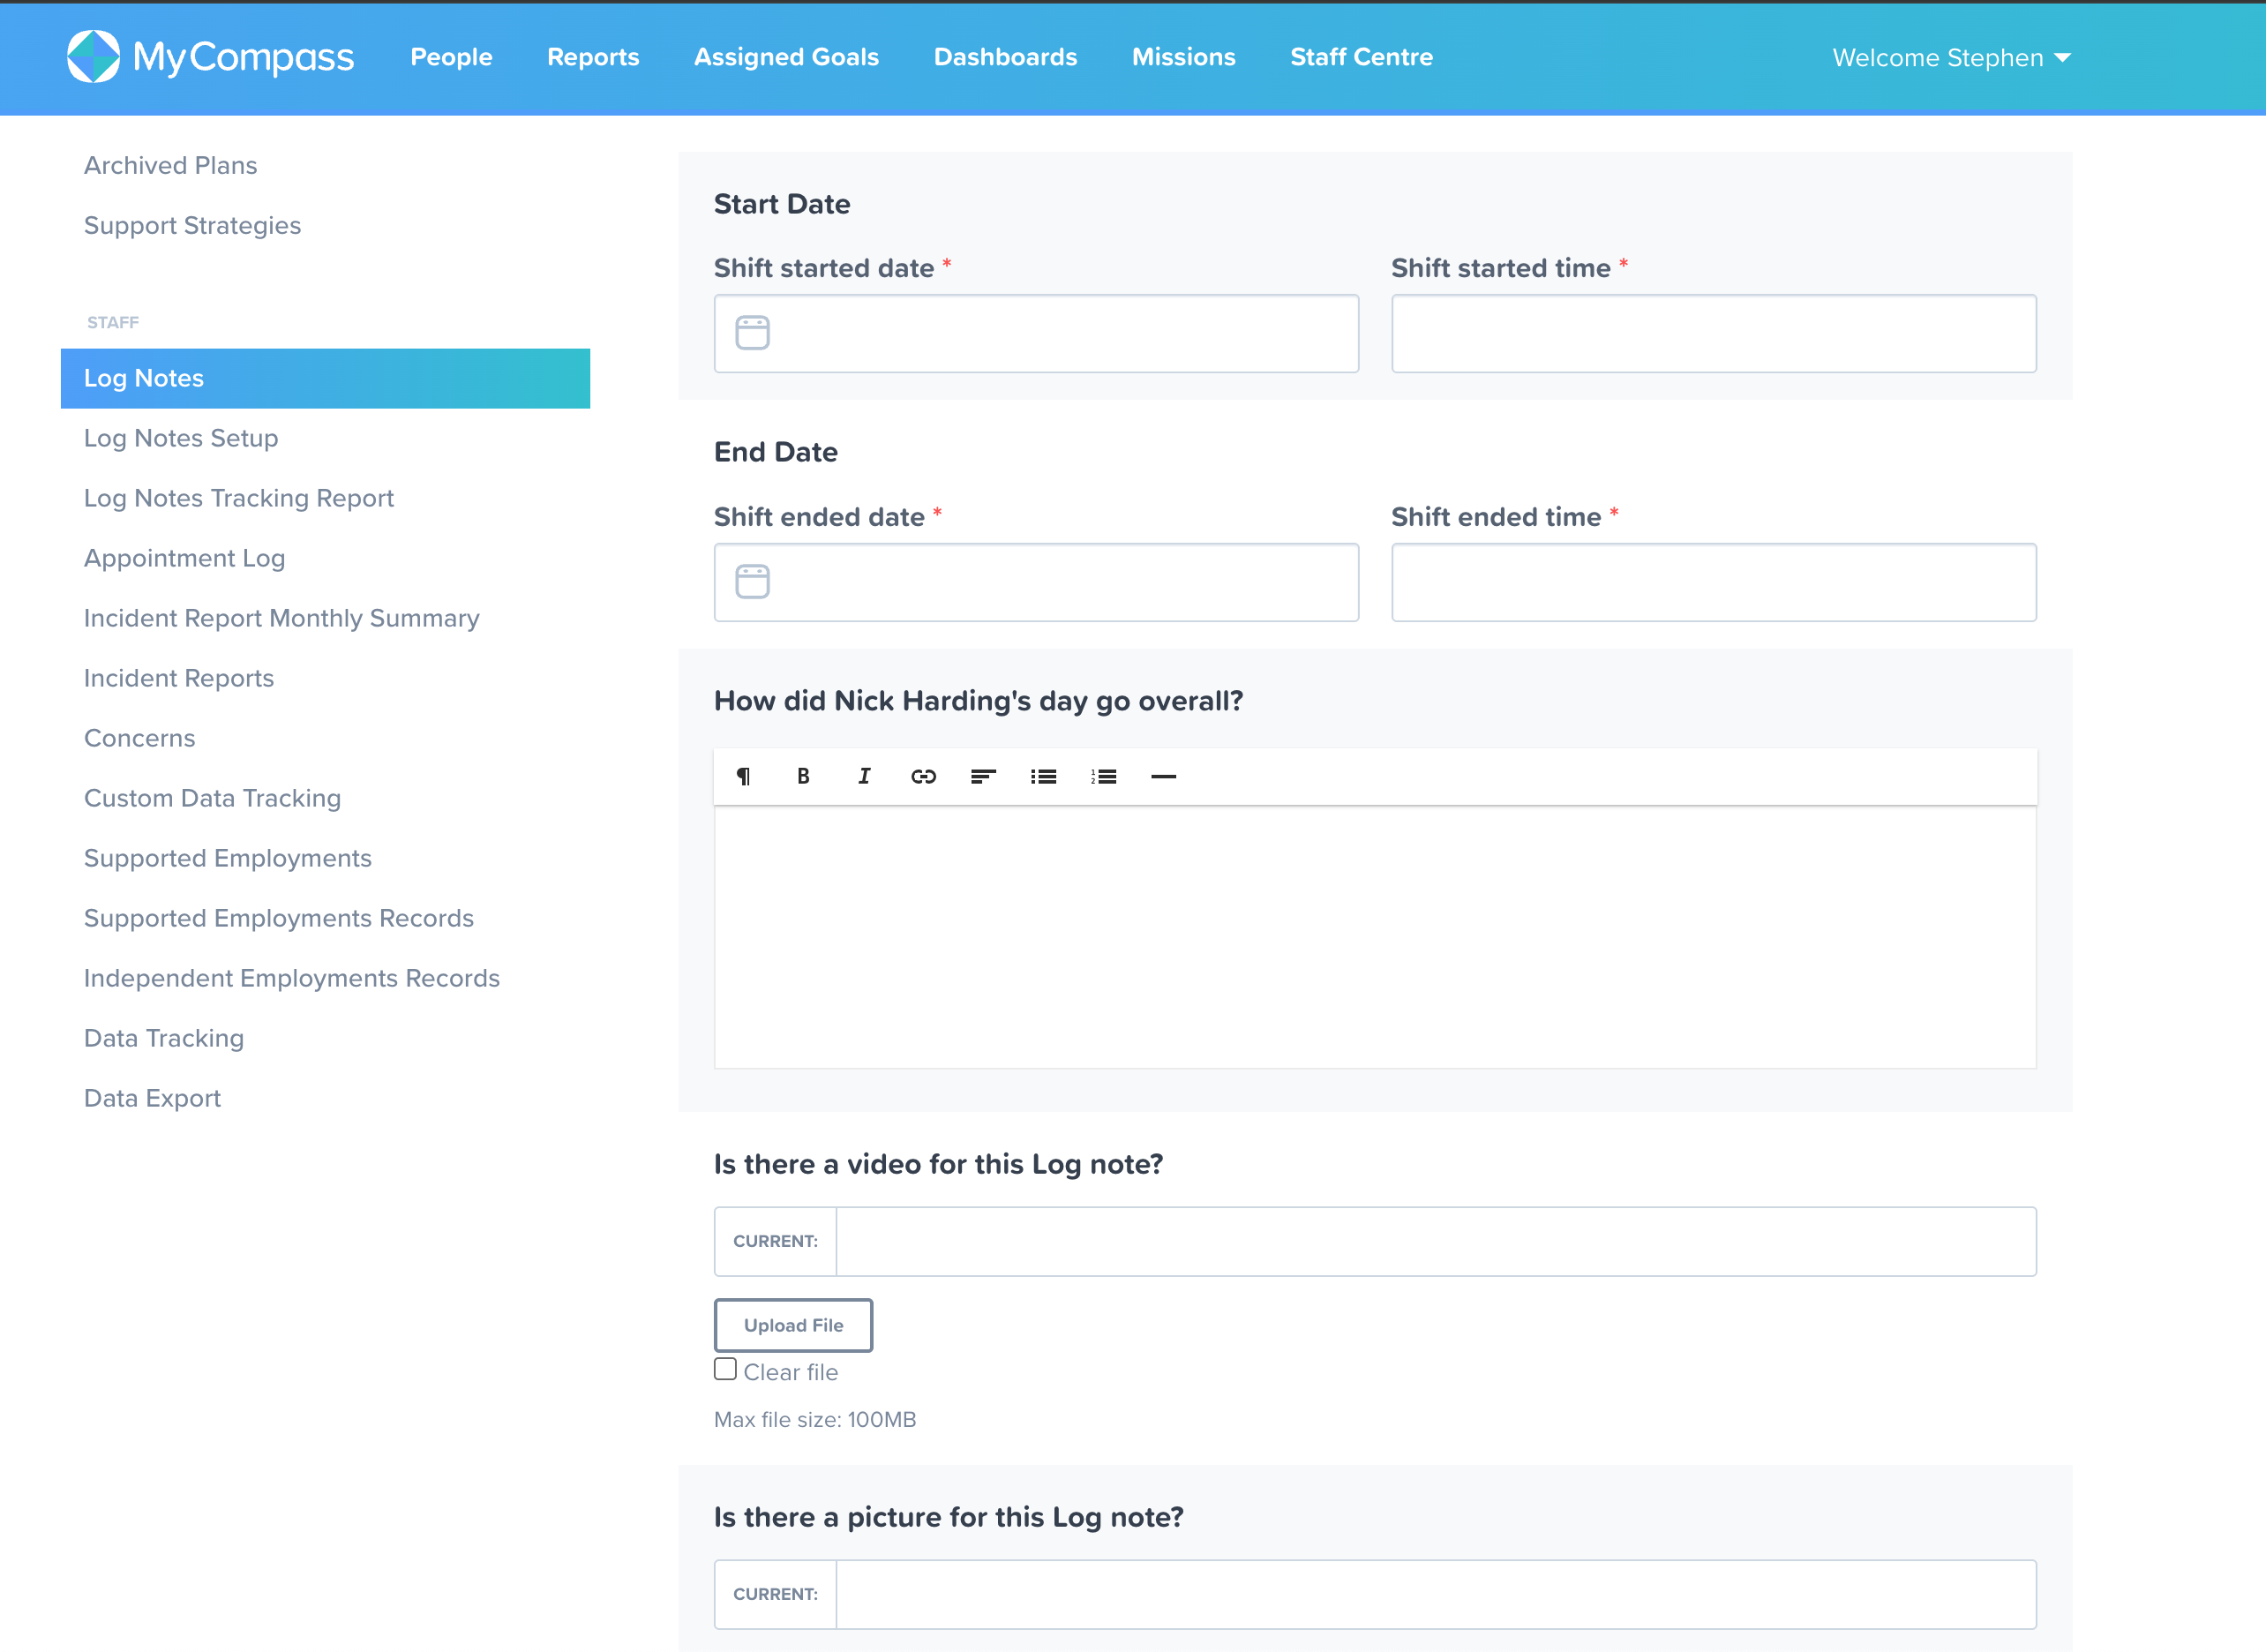Image resolution: width=2266 pixels, height=1652 pixels.
Task: Click the Shift ended date field
Action: pos(1036,582)
